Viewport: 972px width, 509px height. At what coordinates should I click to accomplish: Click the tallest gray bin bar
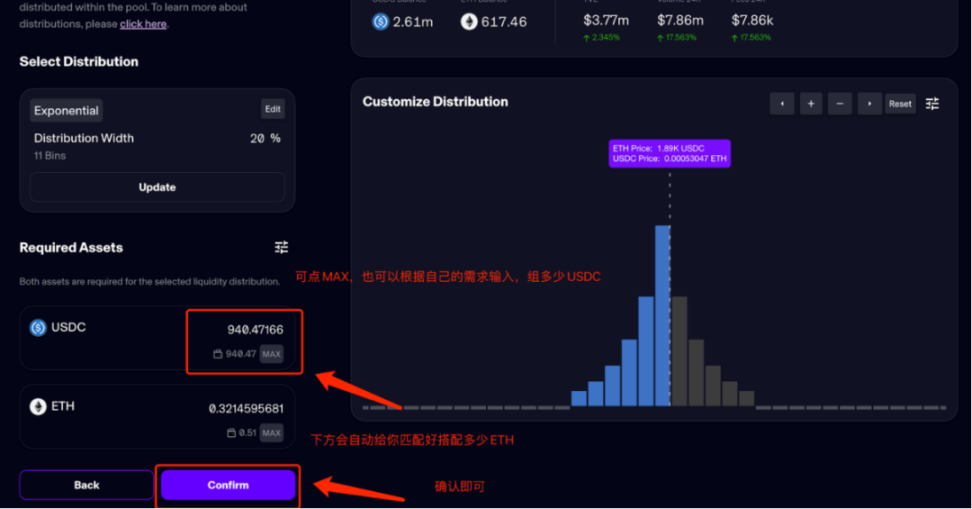coord(679,352)
